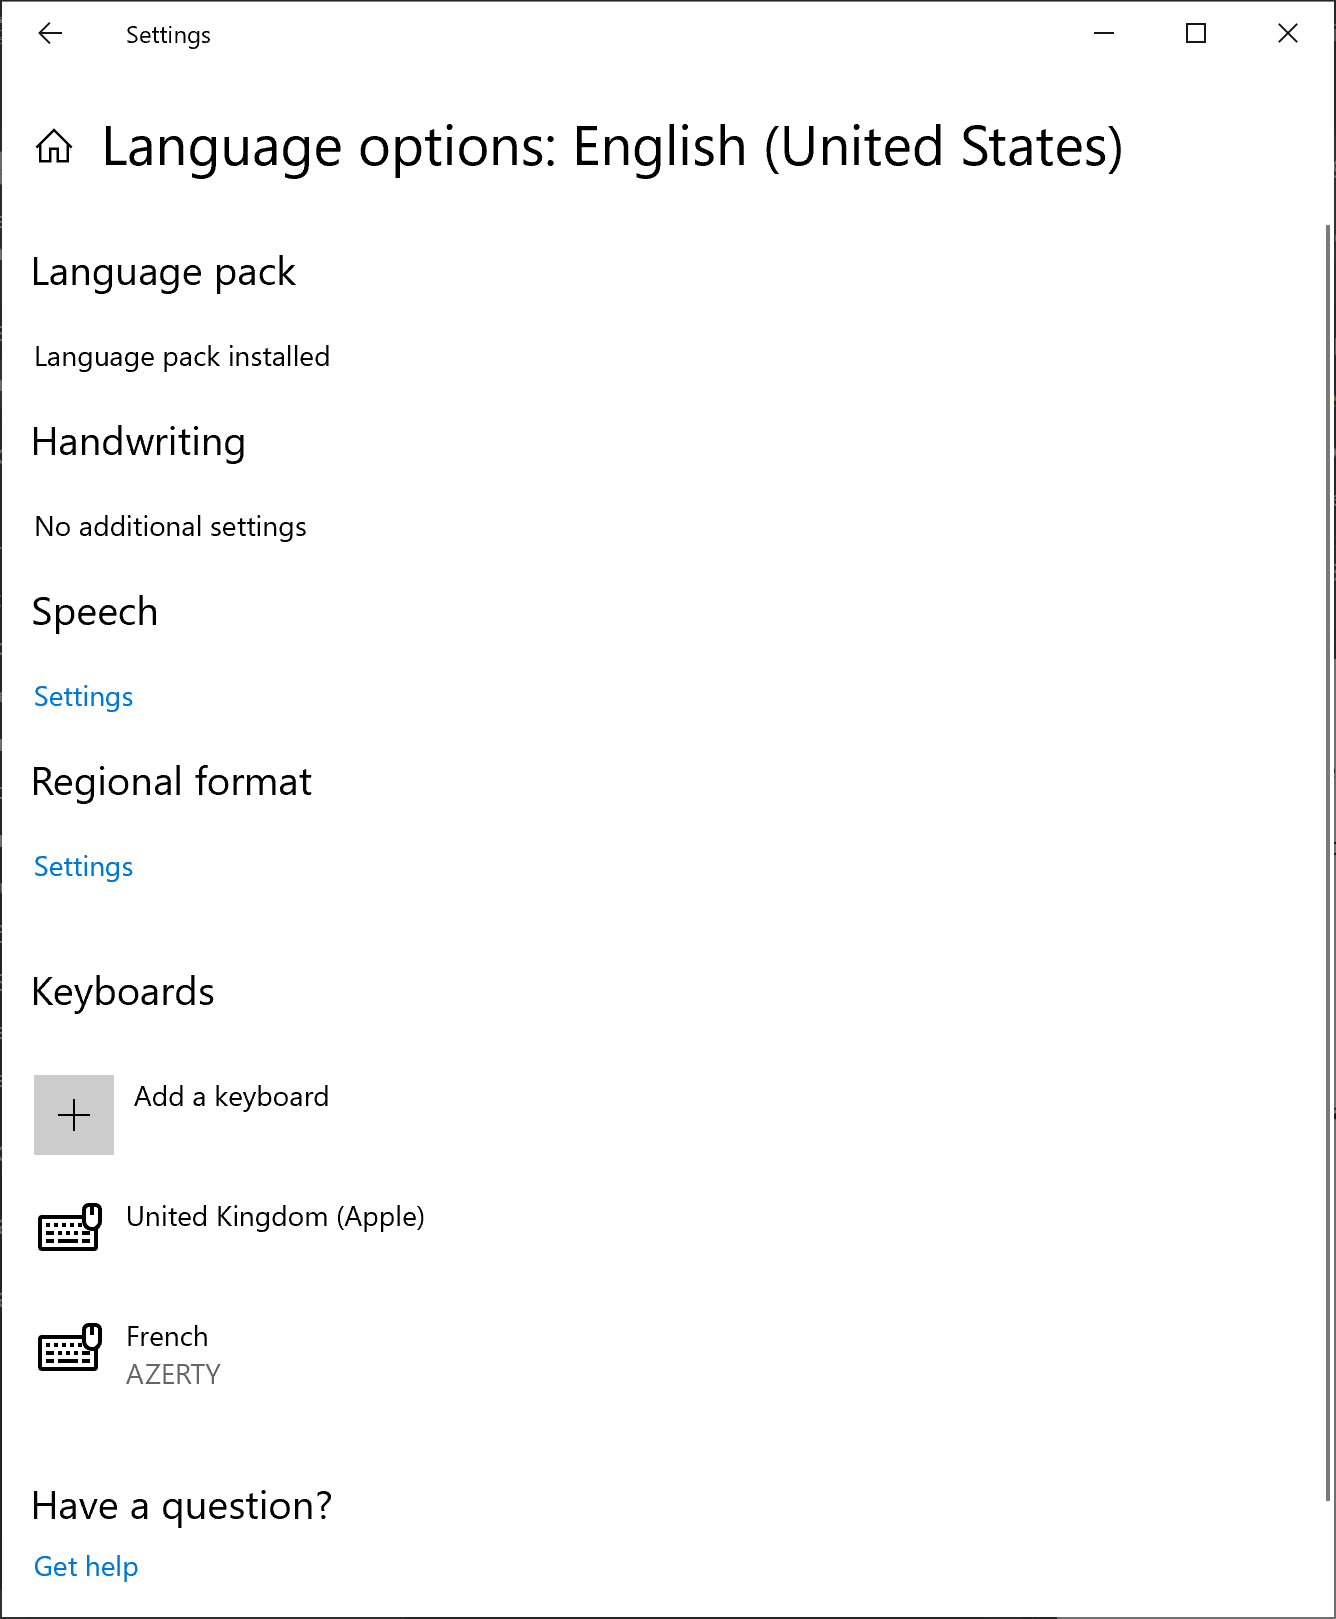Click the Settings title in the title bar
The image size is (1336, 1619).
[x=167, y=34]
